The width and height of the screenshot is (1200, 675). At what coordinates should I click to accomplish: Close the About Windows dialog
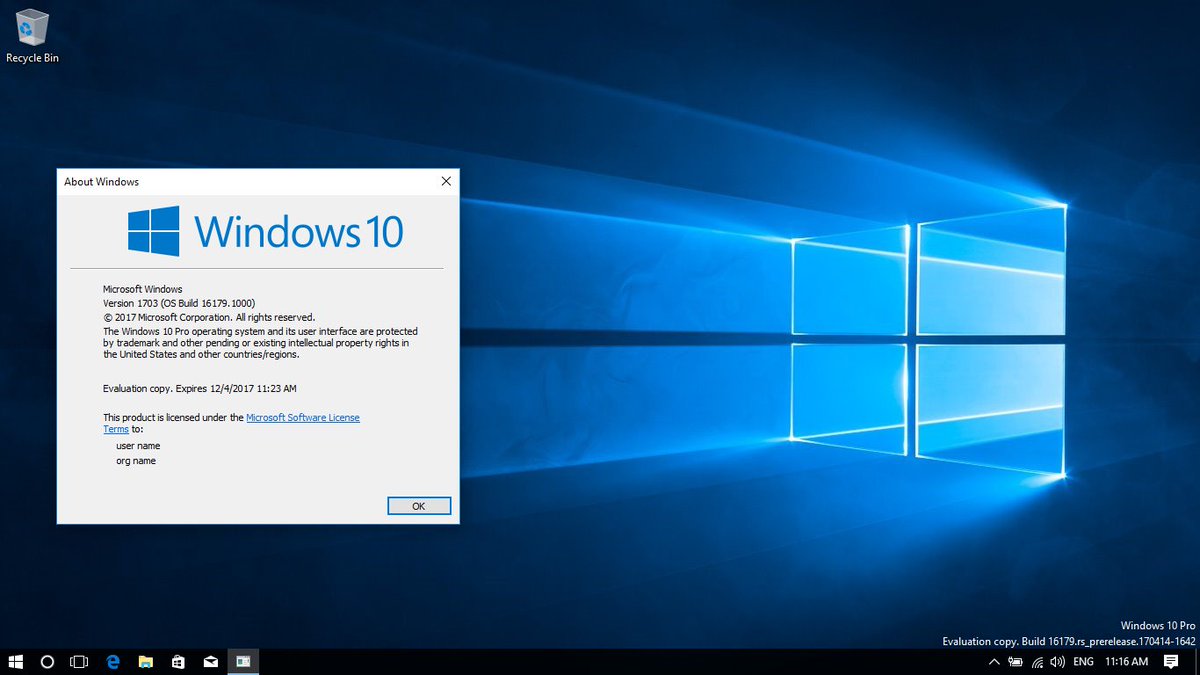click(x=446, y=182)
